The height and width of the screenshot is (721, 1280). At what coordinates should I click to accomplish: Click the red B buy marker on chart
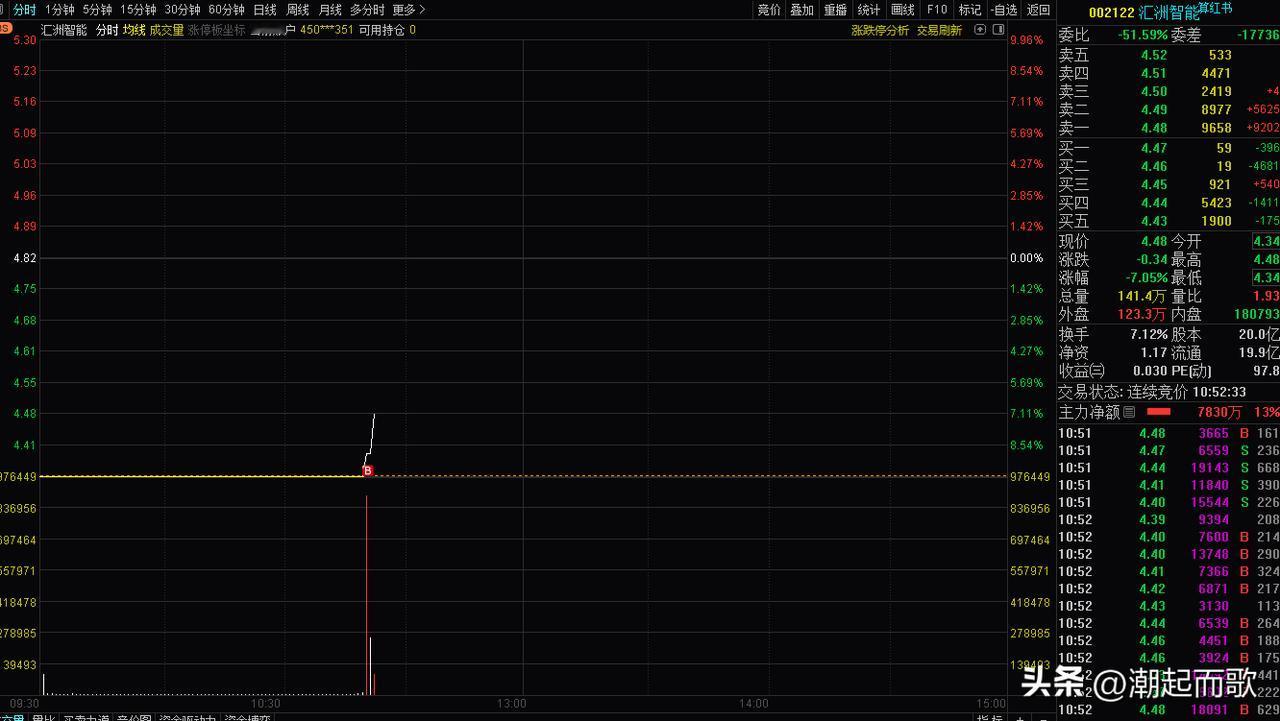[x=367, y=470]
